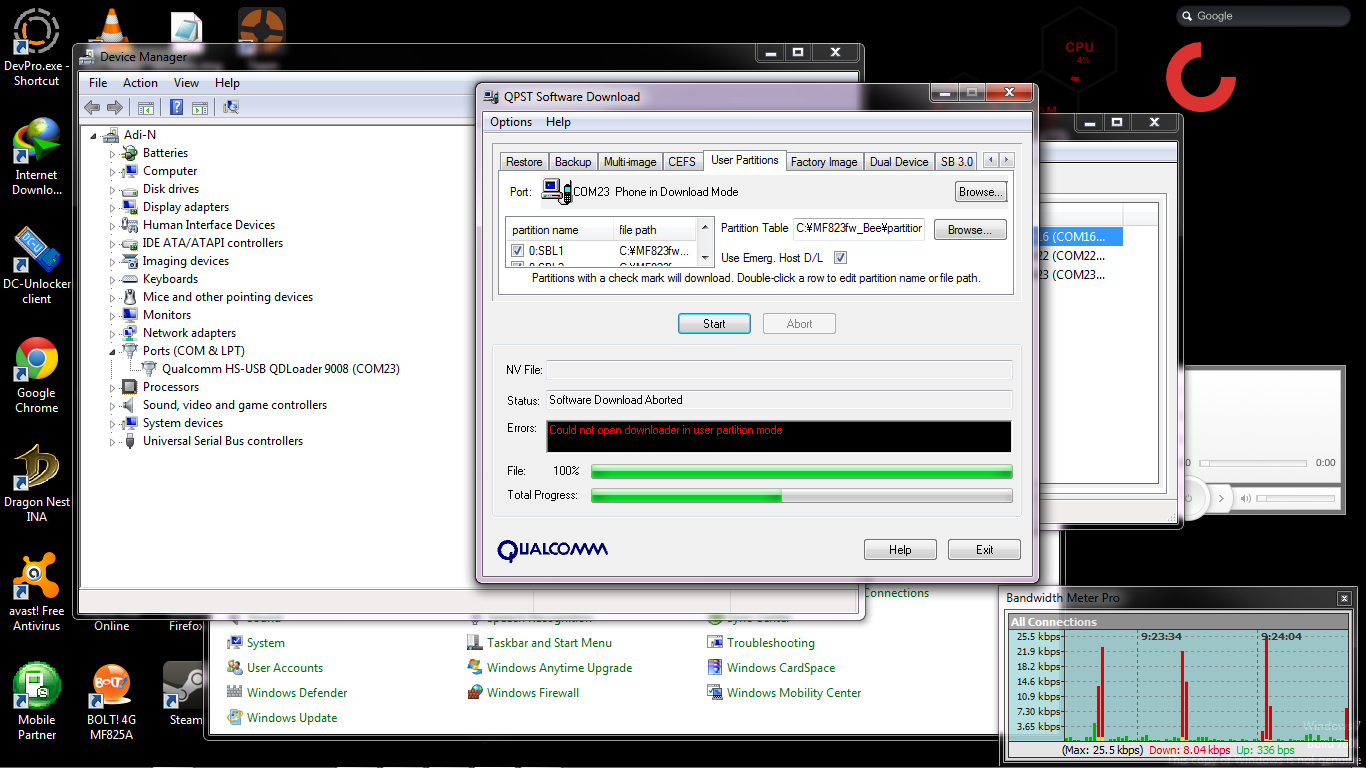The height and width of the screenshot is (768, 1366).
Task: Click the Scan for hardware changes toolbar icon
Action: click(231, 107)
